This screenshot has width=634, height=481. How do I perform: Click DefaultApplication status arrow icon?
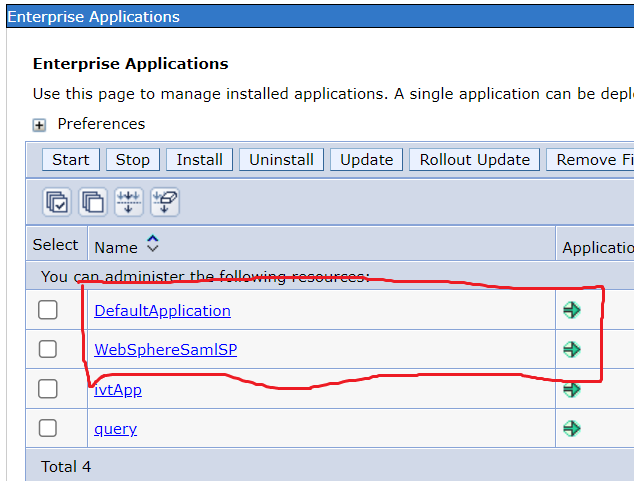click(x=572, y=310)
